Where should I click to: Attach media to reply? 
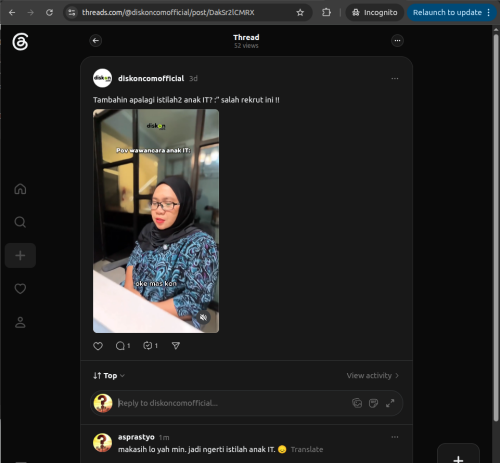pyautogui.click(x=357, y=403)
